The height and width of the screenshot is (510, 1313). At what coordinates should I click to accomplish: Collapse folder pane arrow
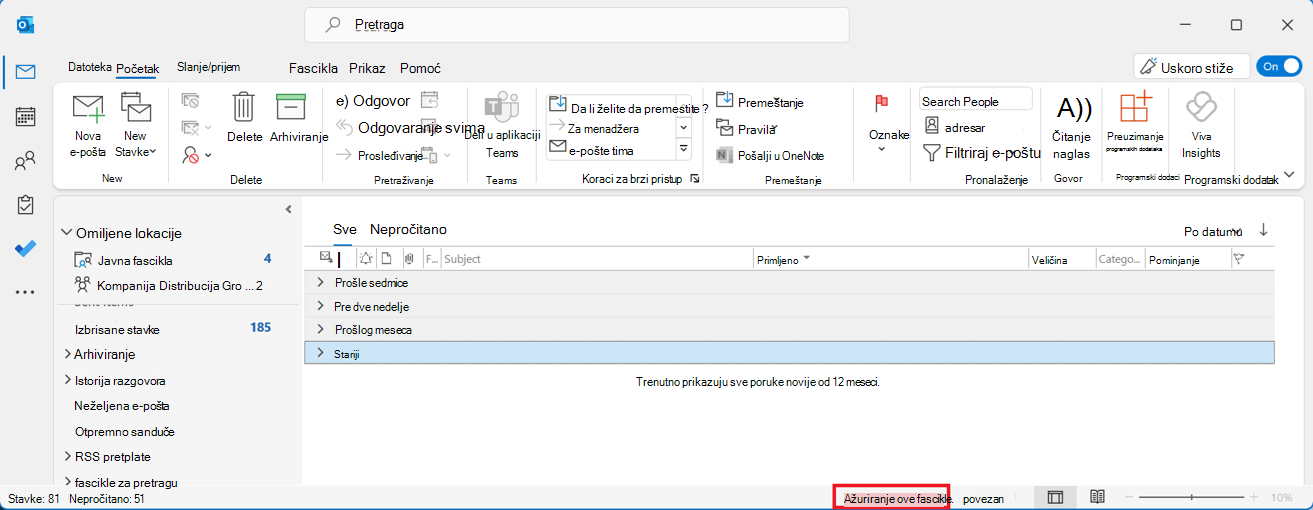pos(288,209)
